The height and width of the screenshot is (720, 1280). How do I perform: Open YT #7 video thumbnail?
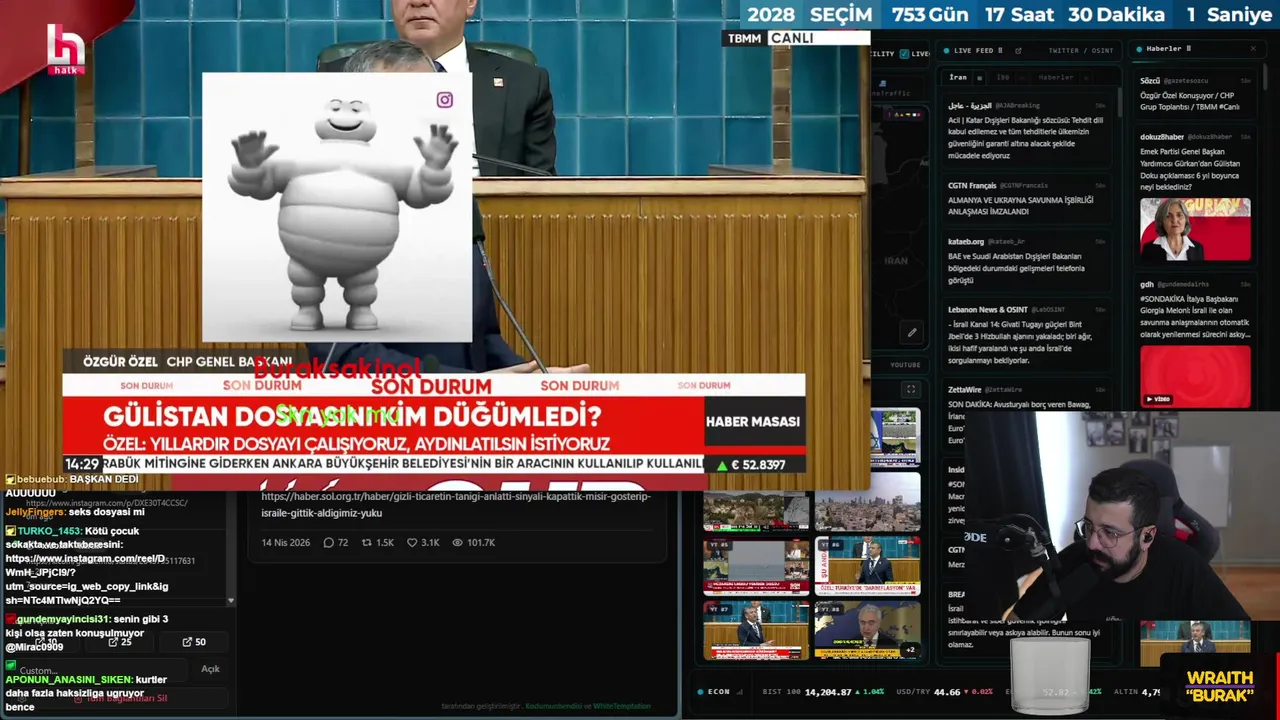(756, 630)
